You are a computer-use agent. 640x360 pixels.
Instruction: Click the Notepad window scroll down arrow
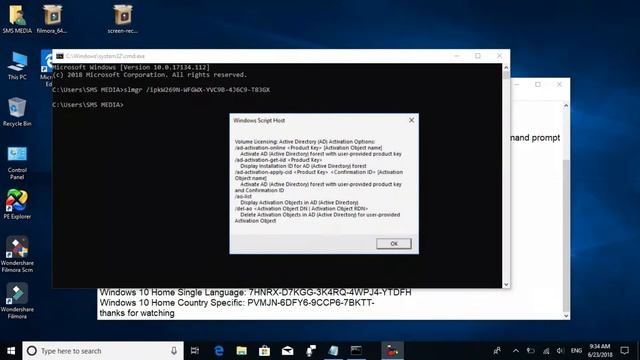coord(566,316)
